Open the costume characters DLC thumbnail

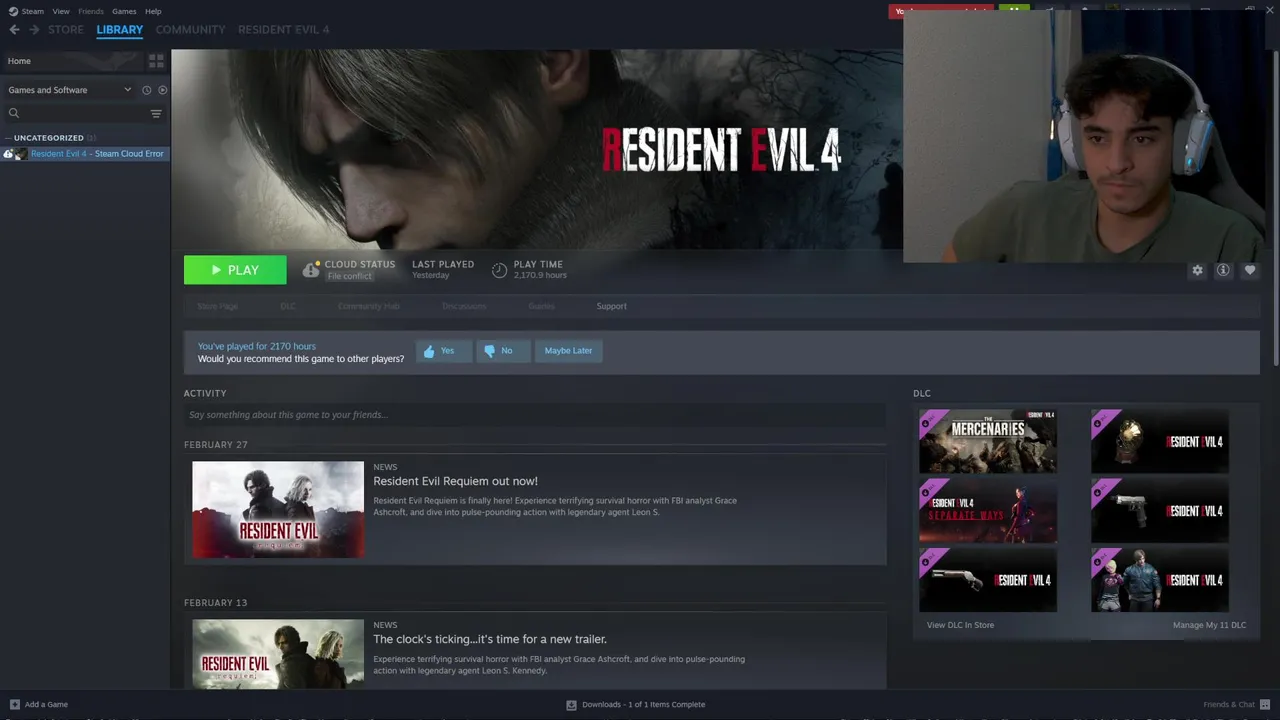[1160, 580]
